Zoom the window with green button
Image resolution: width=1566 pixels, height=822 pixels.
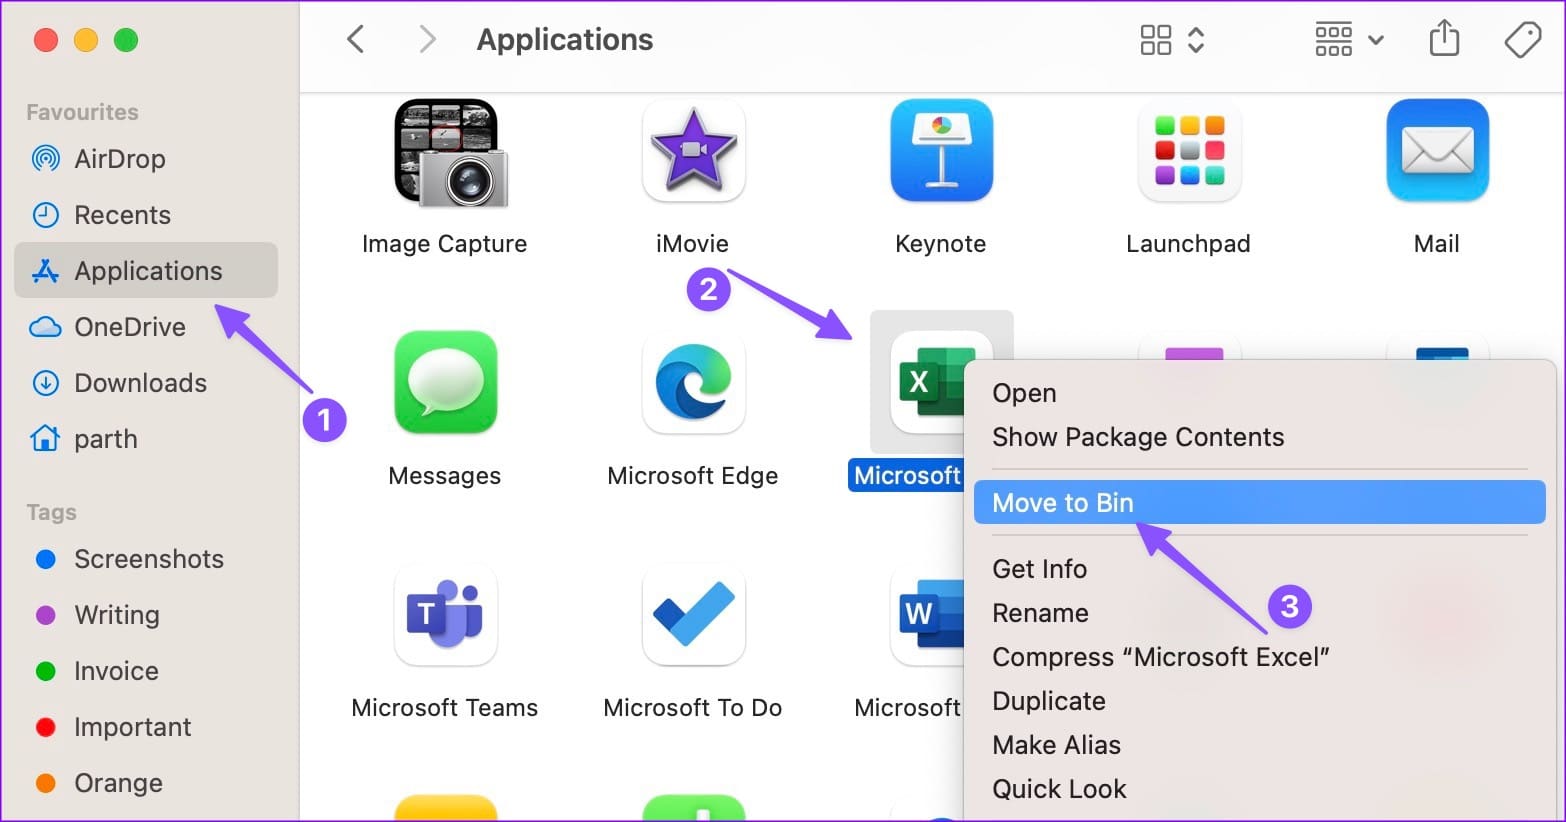point(126,40)
